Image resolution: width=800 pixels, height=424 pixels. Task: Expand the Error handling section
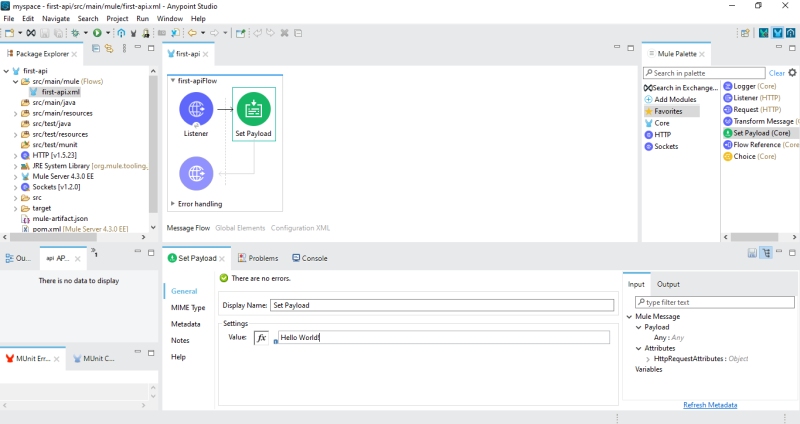tap(172, 204)
